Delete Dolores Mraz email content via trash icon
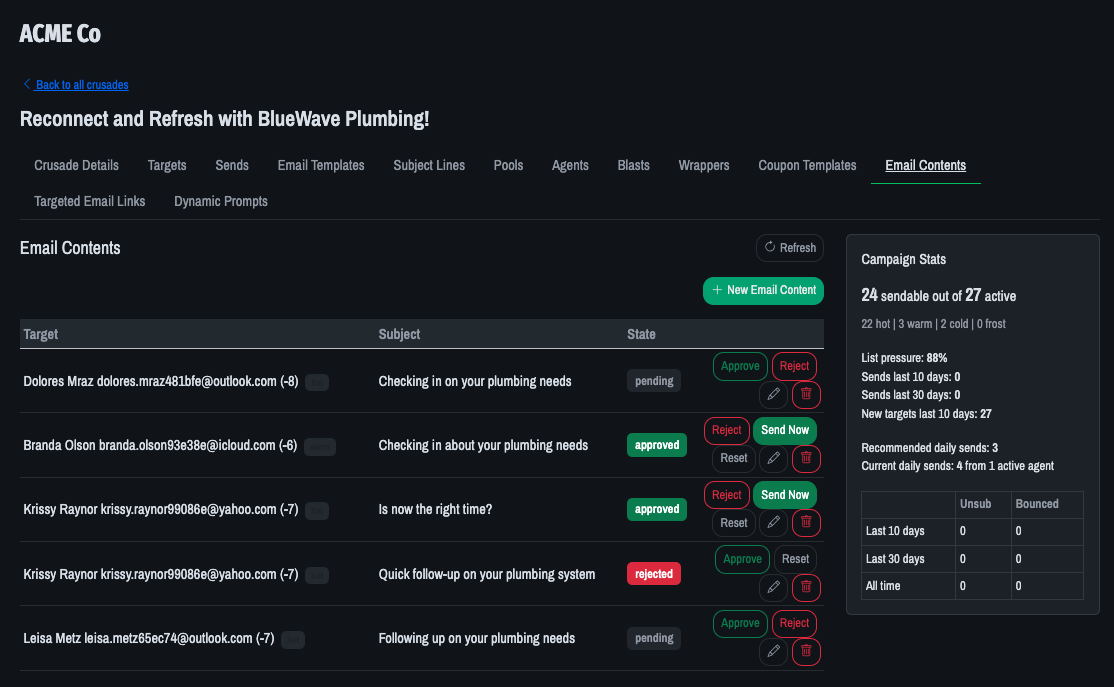1114x687 pixels. [806, 394]
